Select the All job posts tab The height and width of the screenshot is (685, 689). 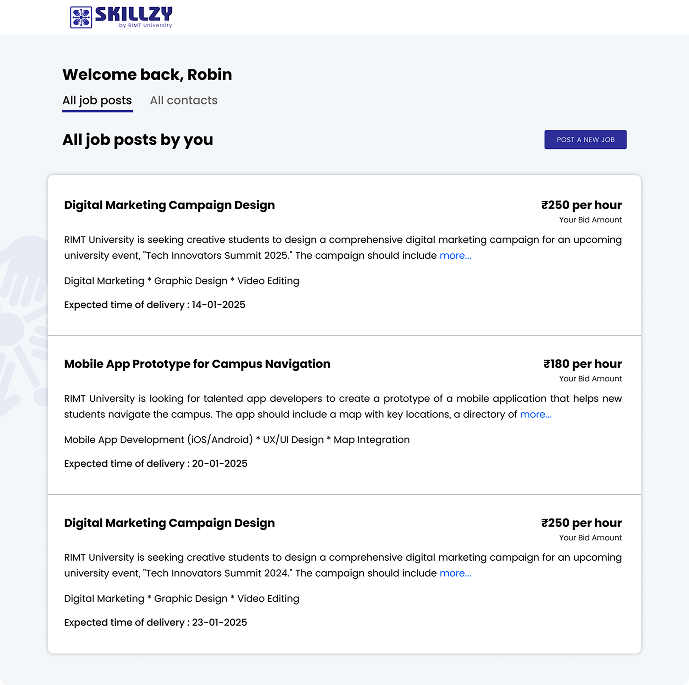pos(97,100)
